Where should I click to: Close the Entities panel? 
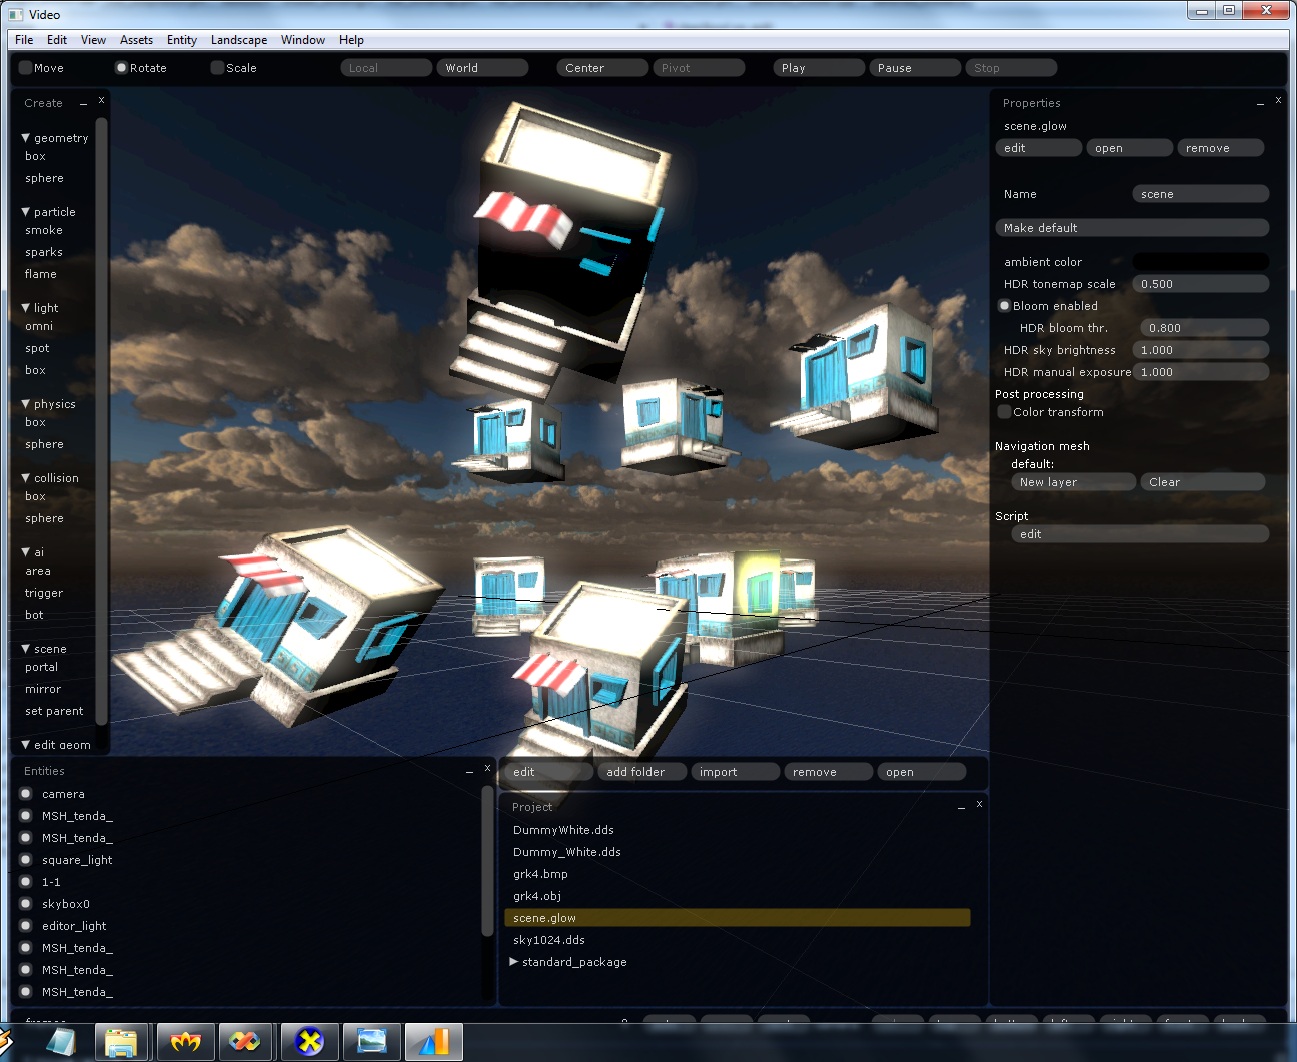coord(487,768)
